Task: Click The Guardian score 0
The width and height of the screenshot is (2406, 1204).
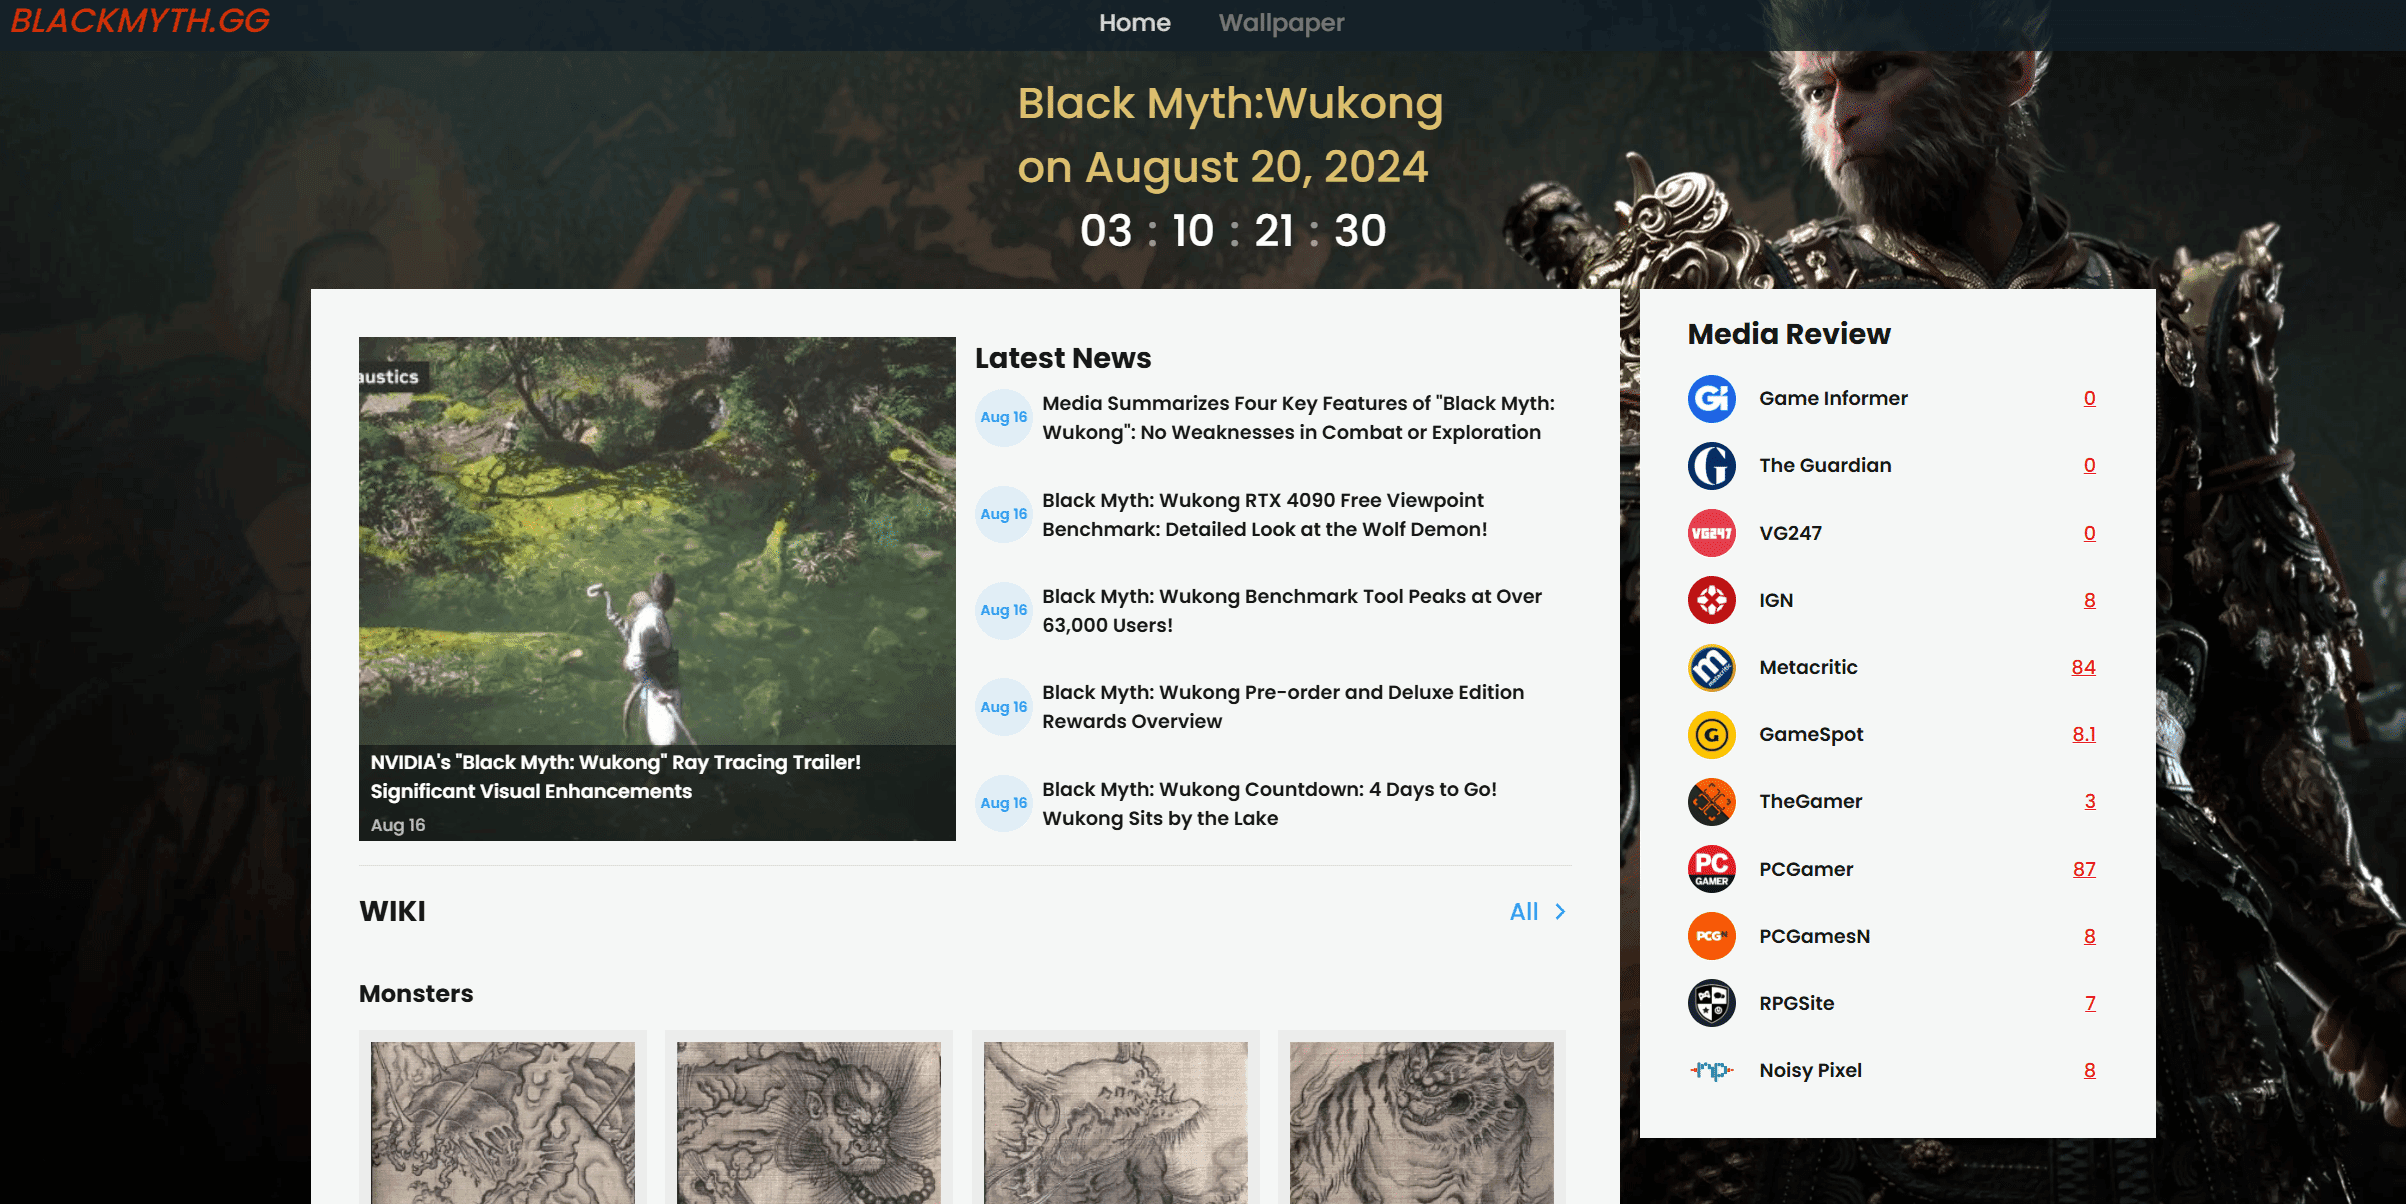Action: pos(2089,466)
